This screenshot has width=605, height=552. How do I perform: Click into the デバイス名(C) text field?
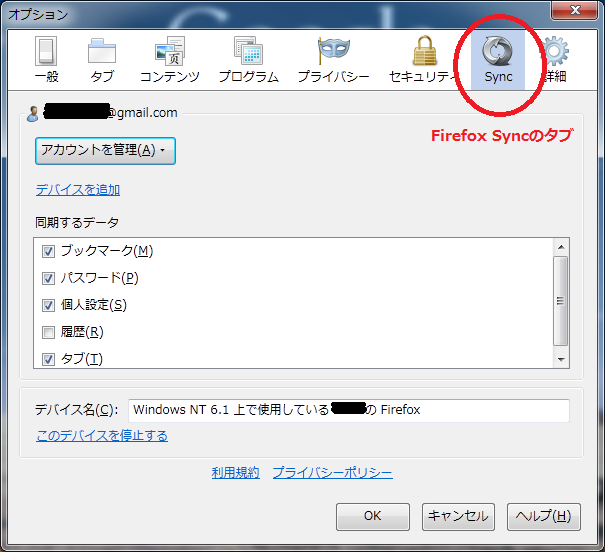(349, 410)
